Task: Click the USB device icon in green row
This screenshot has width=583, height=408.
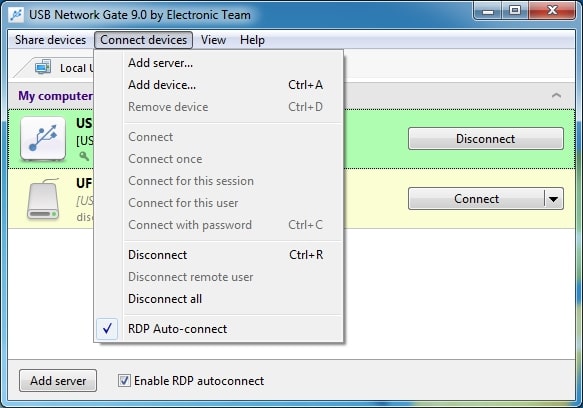Action: coord(43,138)
